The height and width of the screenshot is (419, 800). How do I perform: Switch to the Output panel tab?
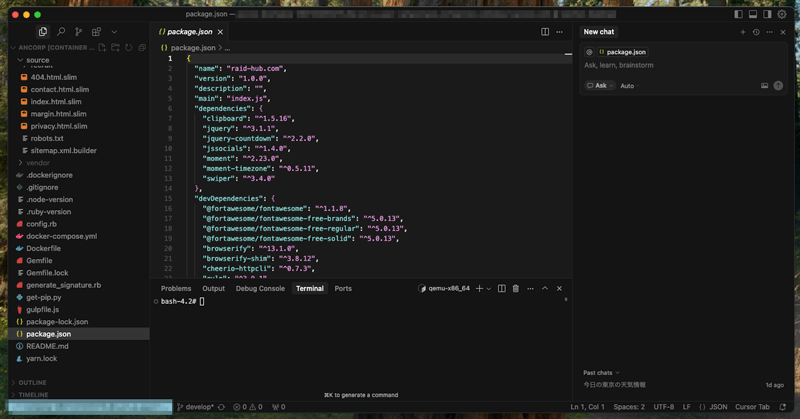213,288
